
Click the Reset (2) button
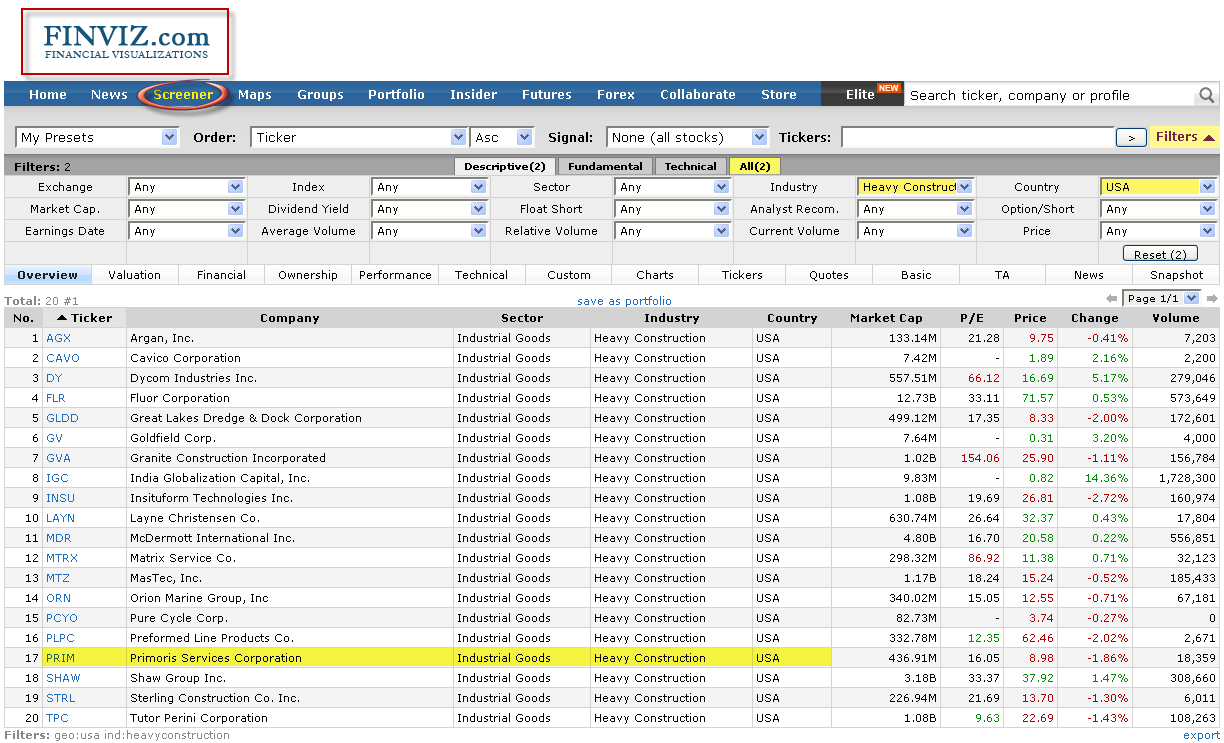pyautogui.click(x=1159, y=254)
